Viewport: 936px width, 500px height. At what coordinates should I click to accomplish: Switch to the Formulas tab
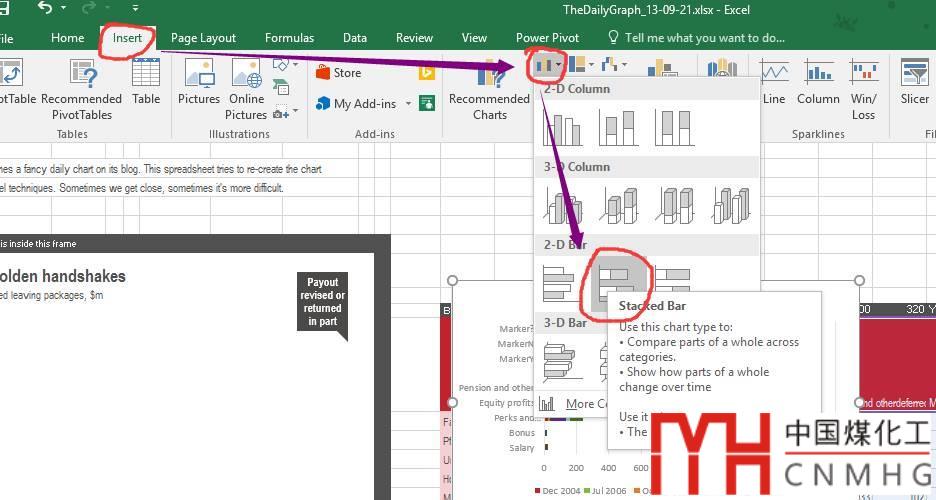click(x=289, y=38)
